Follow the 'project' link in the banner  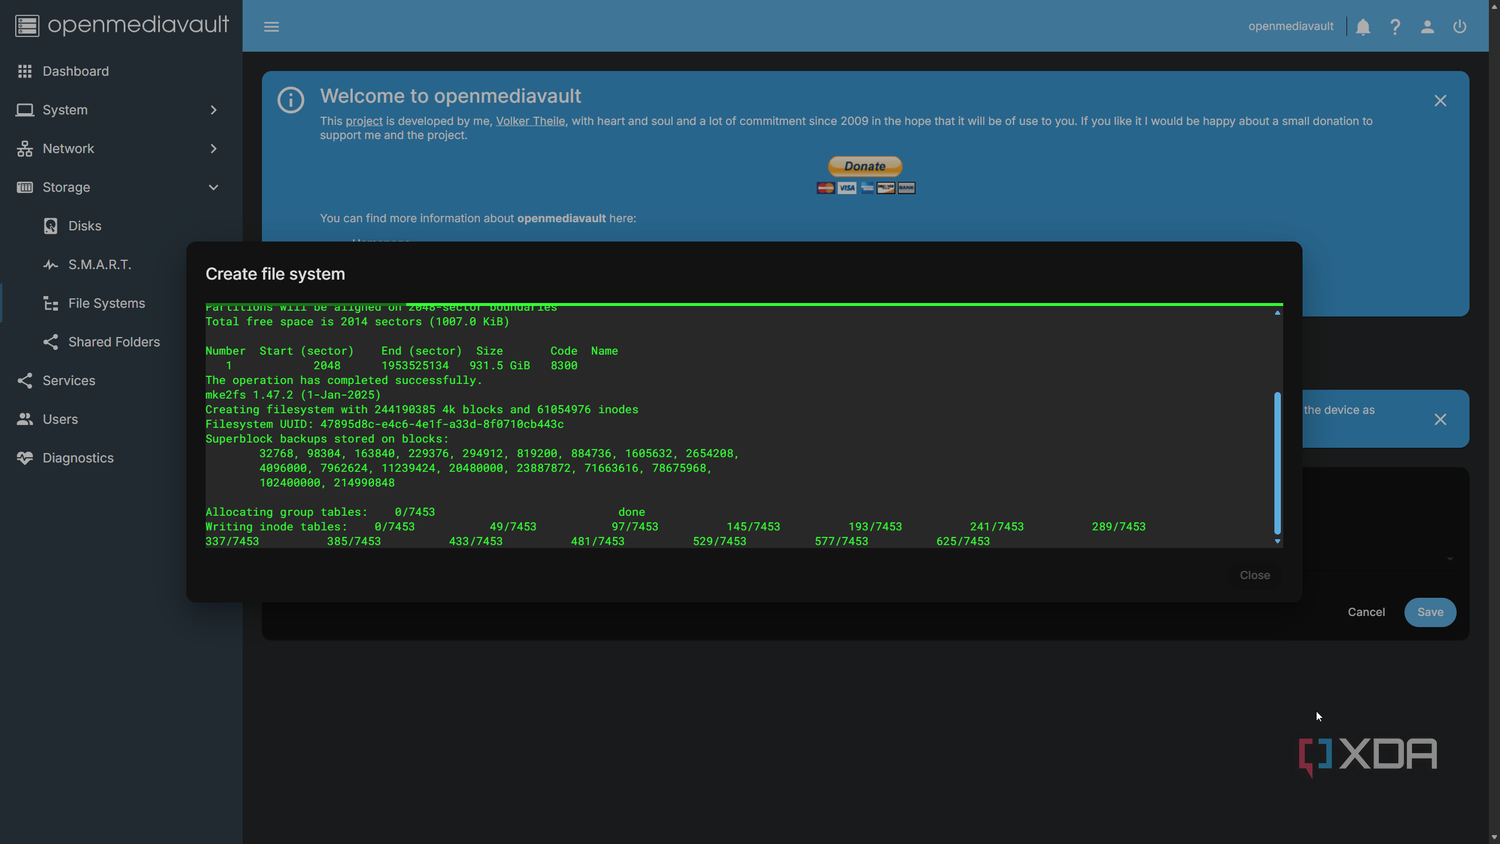tap(364, 121)
